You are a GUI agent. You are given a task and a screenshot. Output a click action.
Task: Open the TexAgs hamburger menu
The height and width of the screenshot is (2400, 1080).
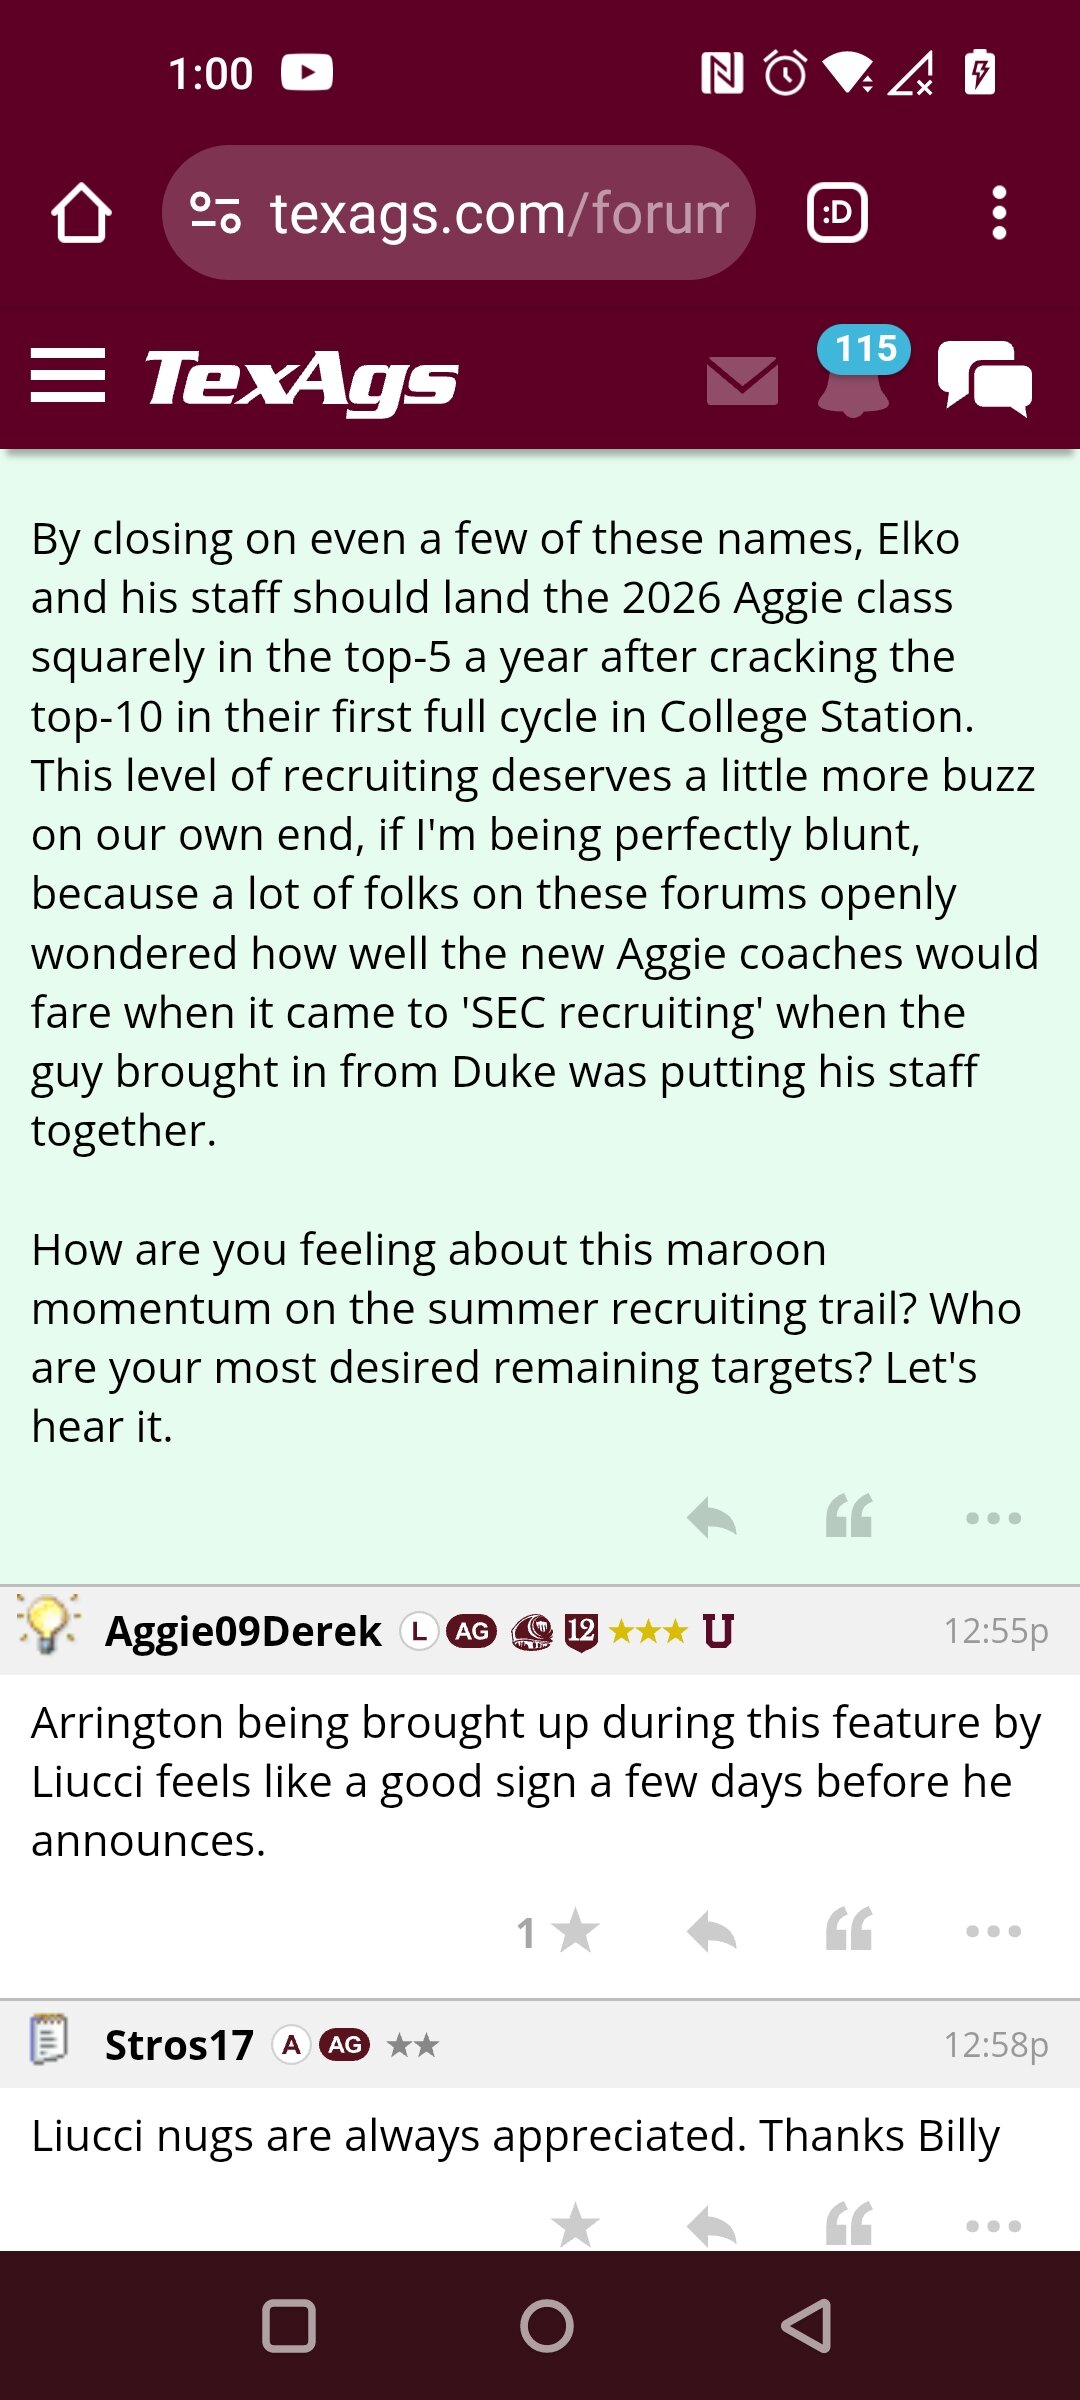pyautogui.click(x=67, y=376)
